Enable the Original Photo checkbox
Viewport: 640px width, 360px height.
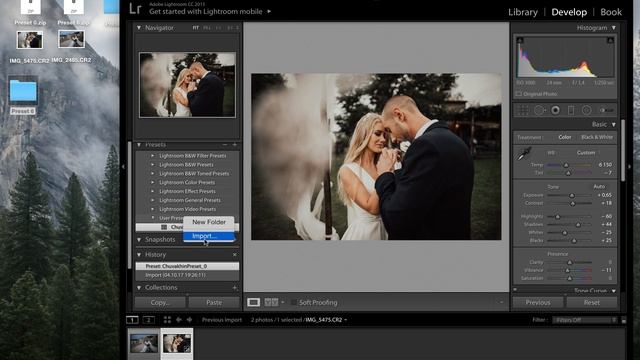[x=519, y=94]
